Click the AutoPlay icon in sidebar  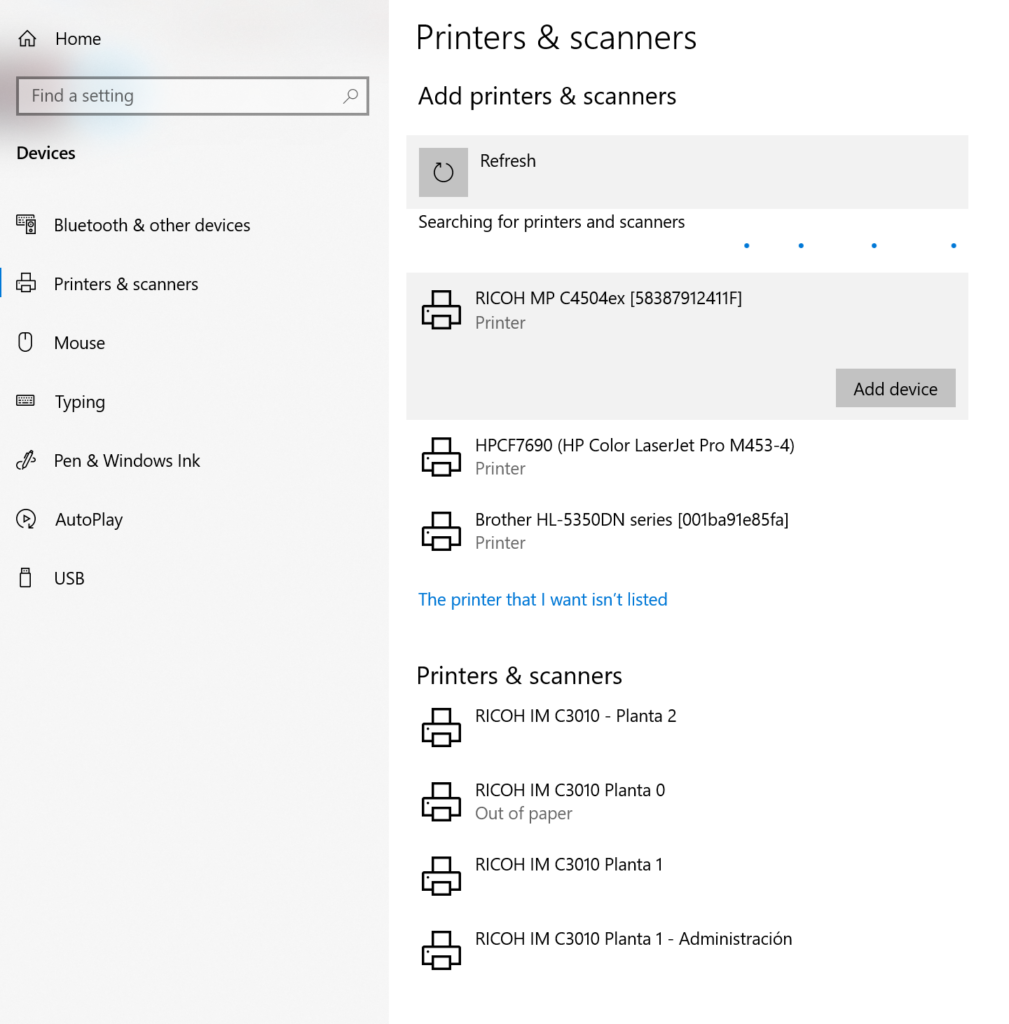26,520
